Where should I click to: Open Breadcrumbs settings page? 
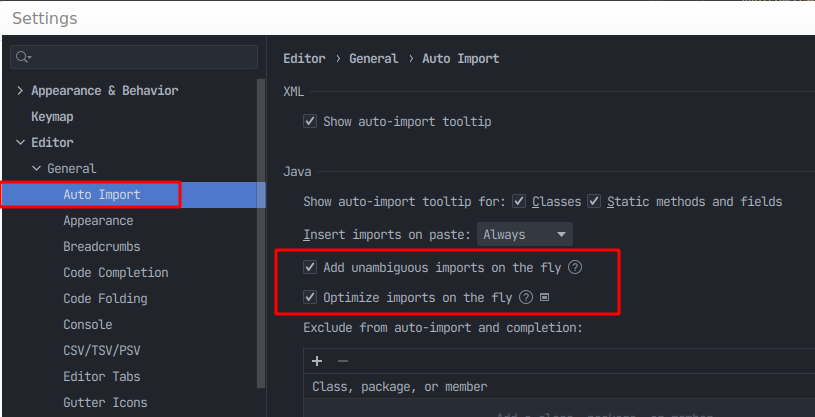[x=102, y=246]
